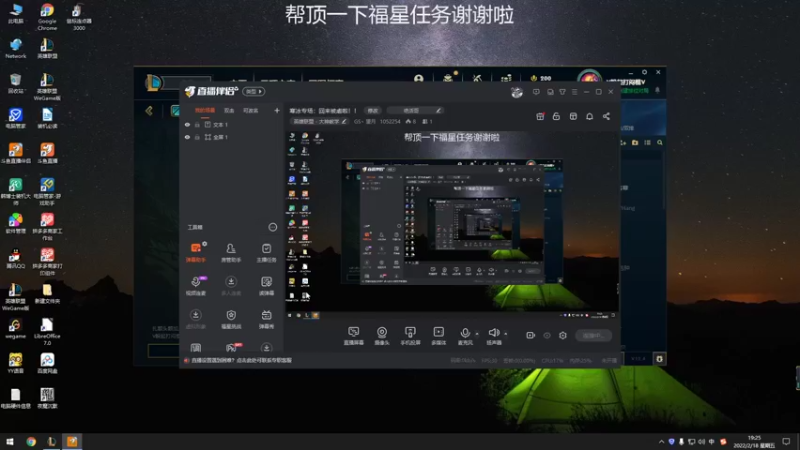Open the customer service link at bottom
Image resolution: width=800 pixels, height=450 pixels.
240,360
